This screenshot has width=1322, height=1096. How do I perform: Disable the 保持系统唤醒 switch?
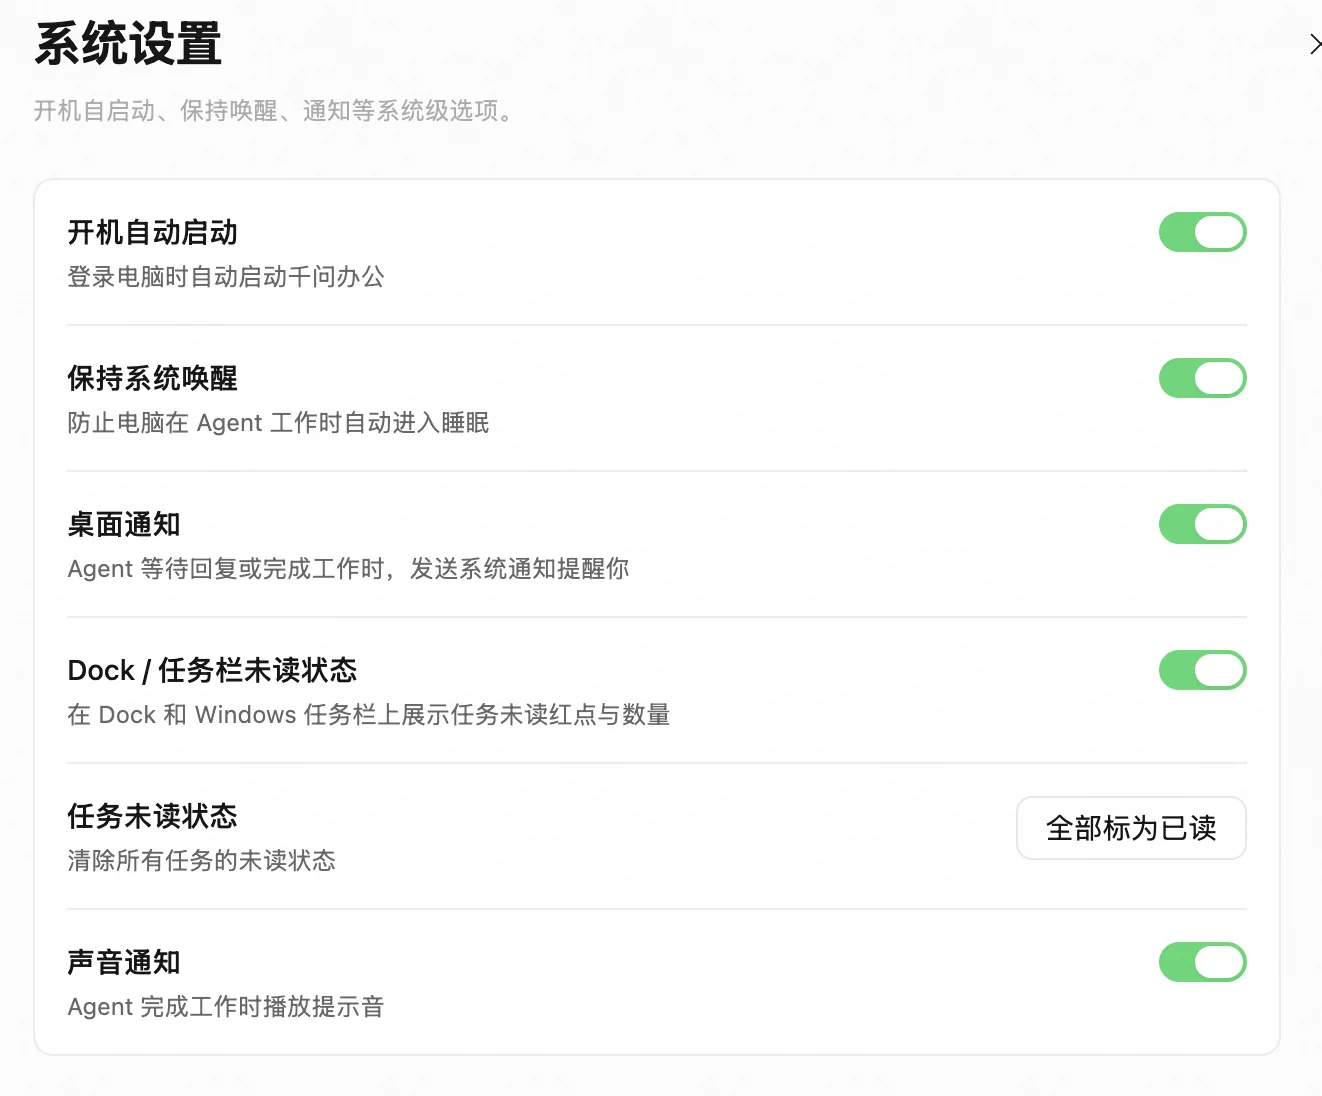pos(1203,378)
